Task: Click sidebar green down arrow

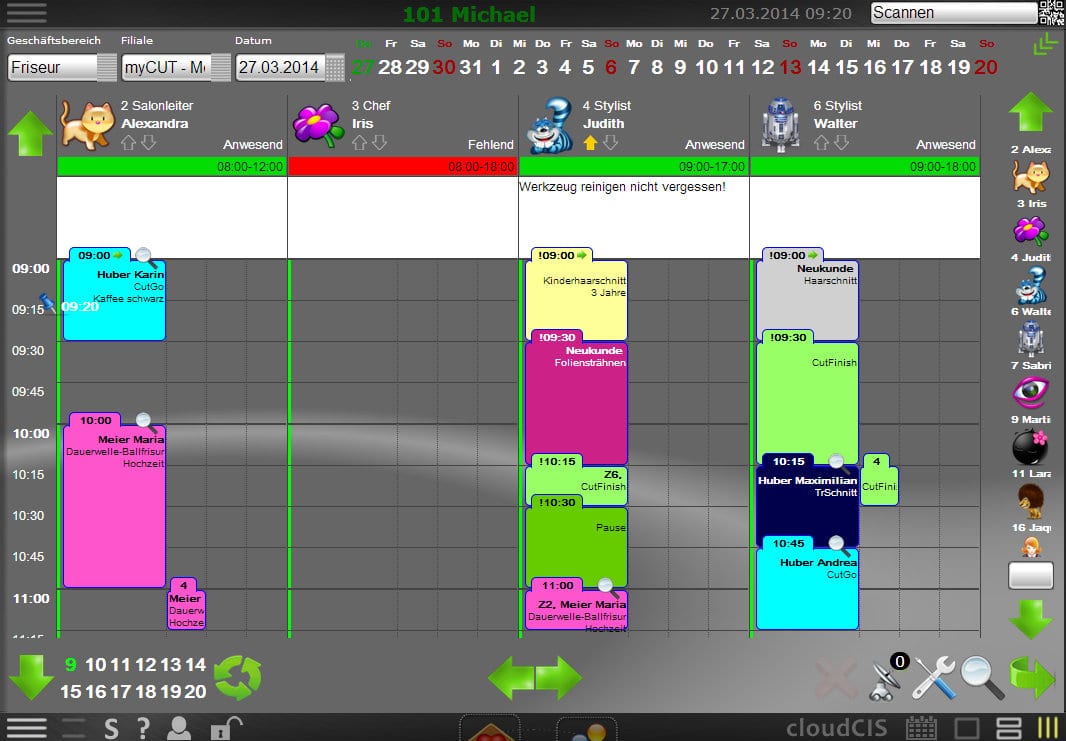Action: tap(1031, 619)
